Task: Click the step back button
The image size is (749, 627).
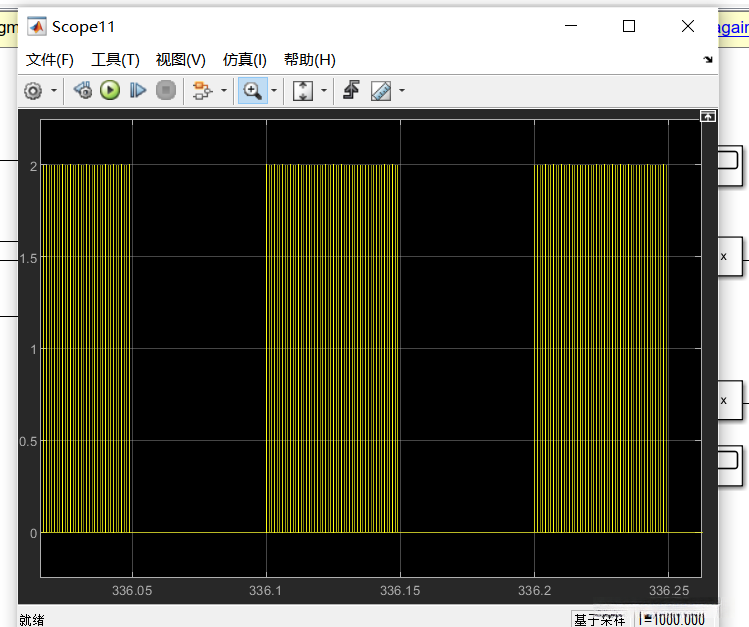Action: pyautogui.click(x=83, y=91)
